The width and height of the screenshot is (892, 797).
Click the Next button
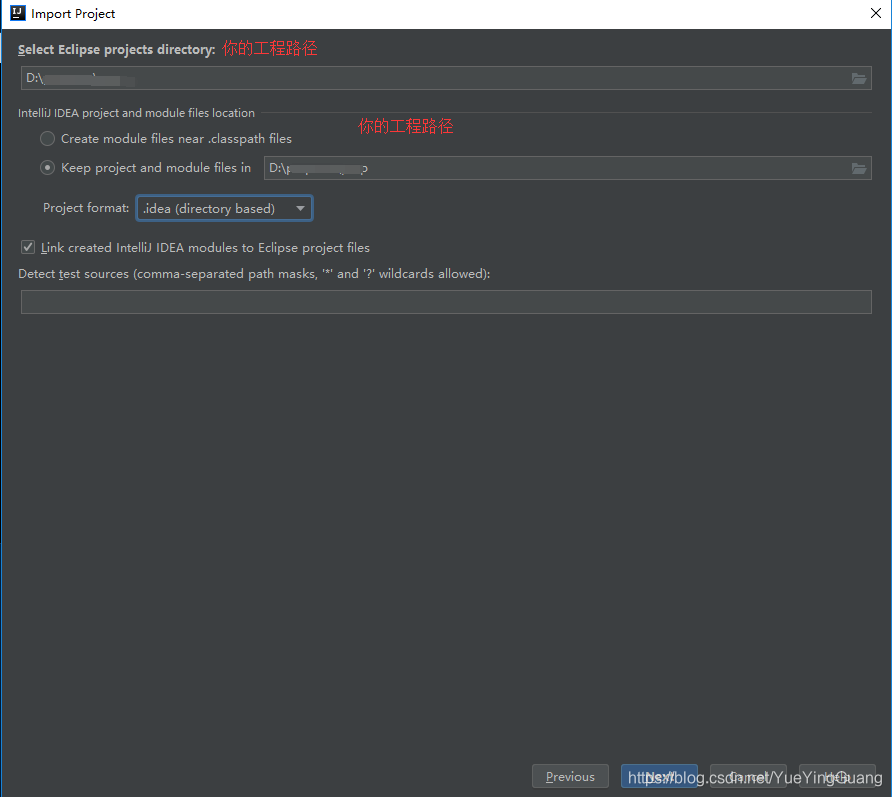pyautogui.click(x=659, y=777)
